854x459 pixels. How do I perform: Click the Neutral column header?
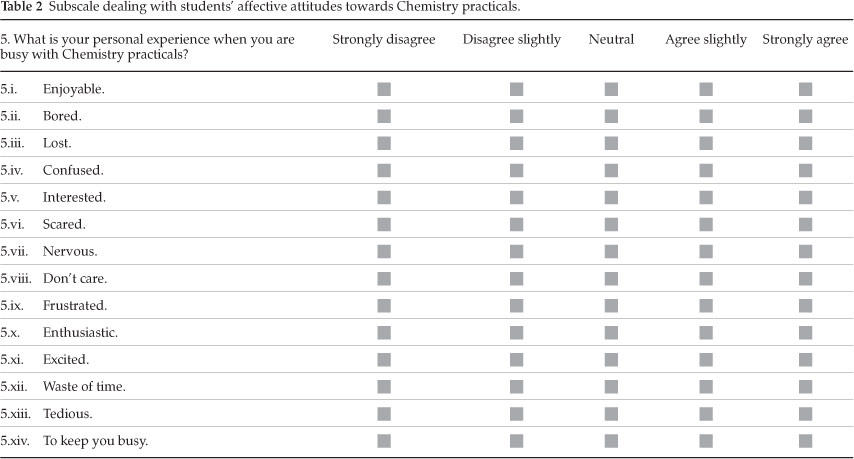pos(611,39)
